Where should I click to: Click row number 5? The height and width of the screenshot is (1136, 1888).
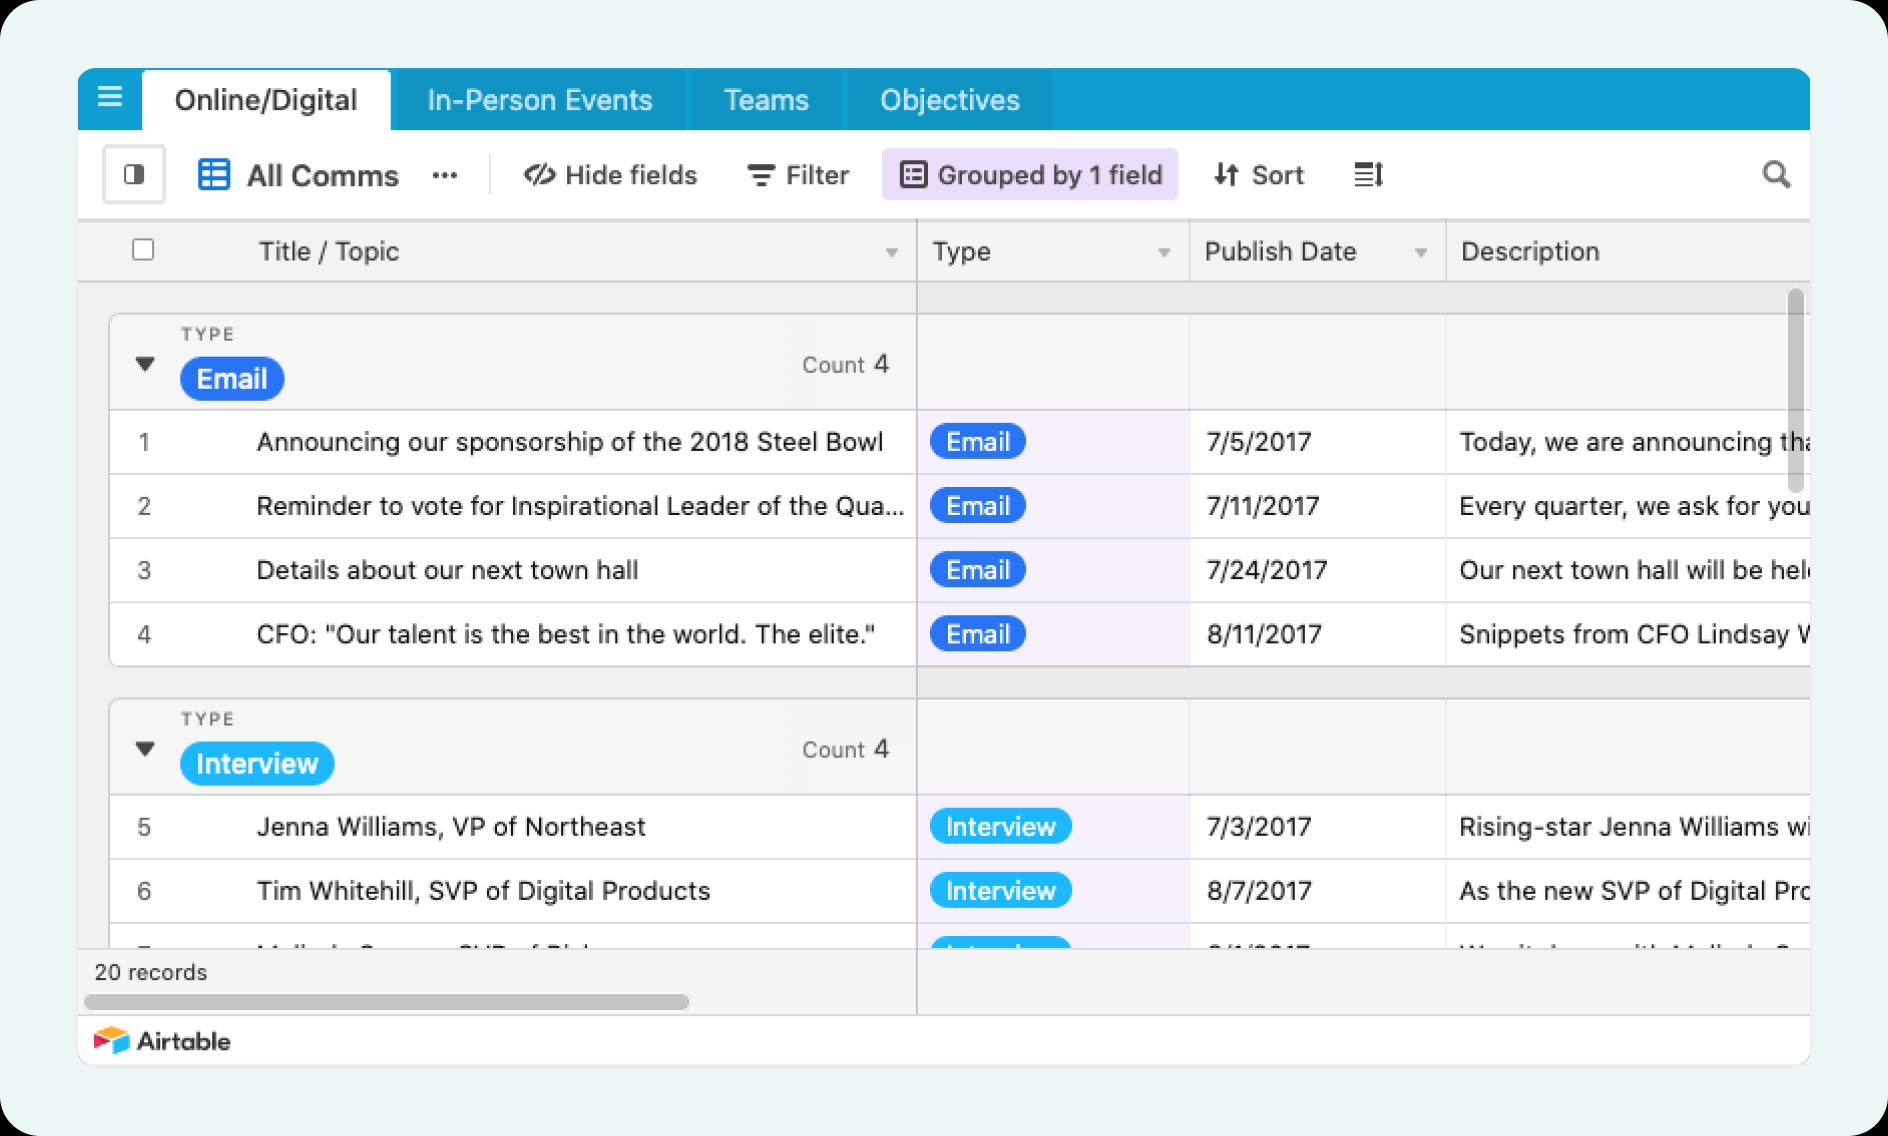[144, 827]
